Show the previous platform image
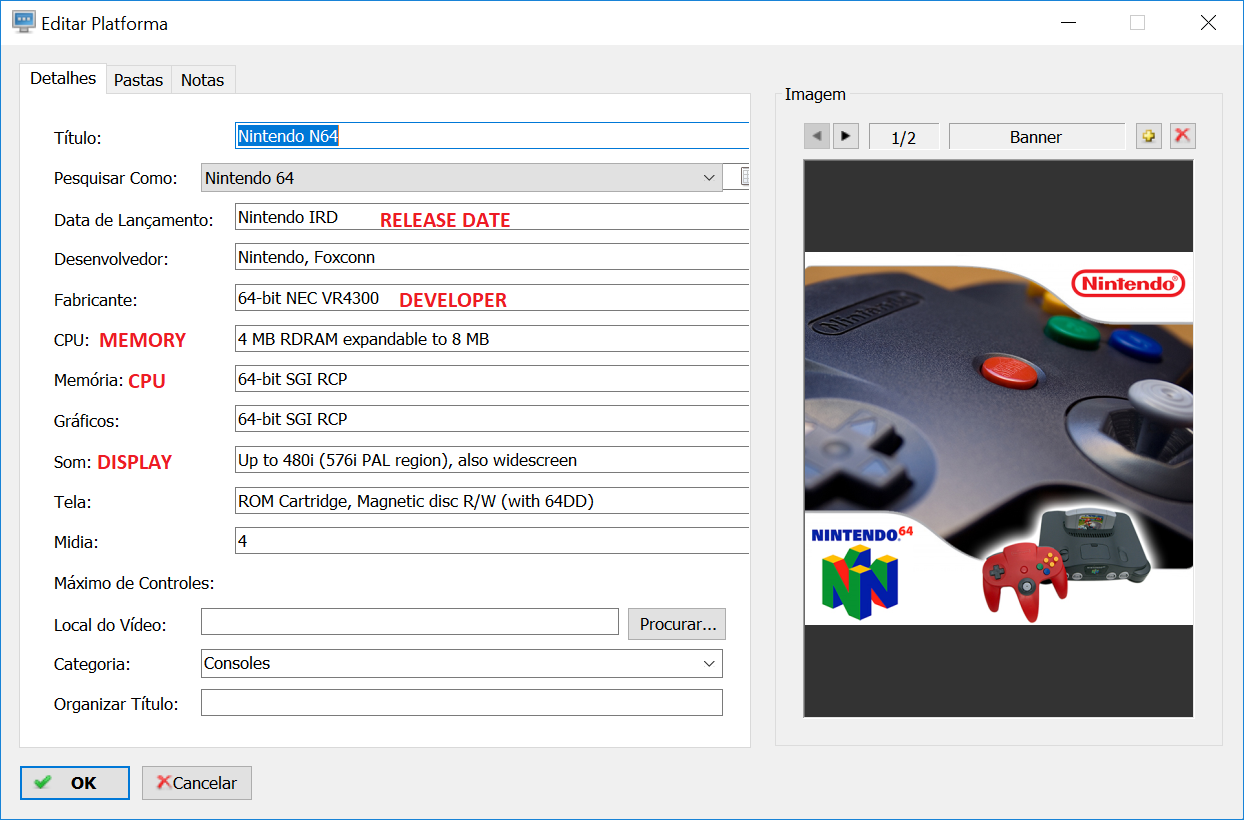Image resolution: width=1244 pixels, height=820 pixels. coord(817,136)
